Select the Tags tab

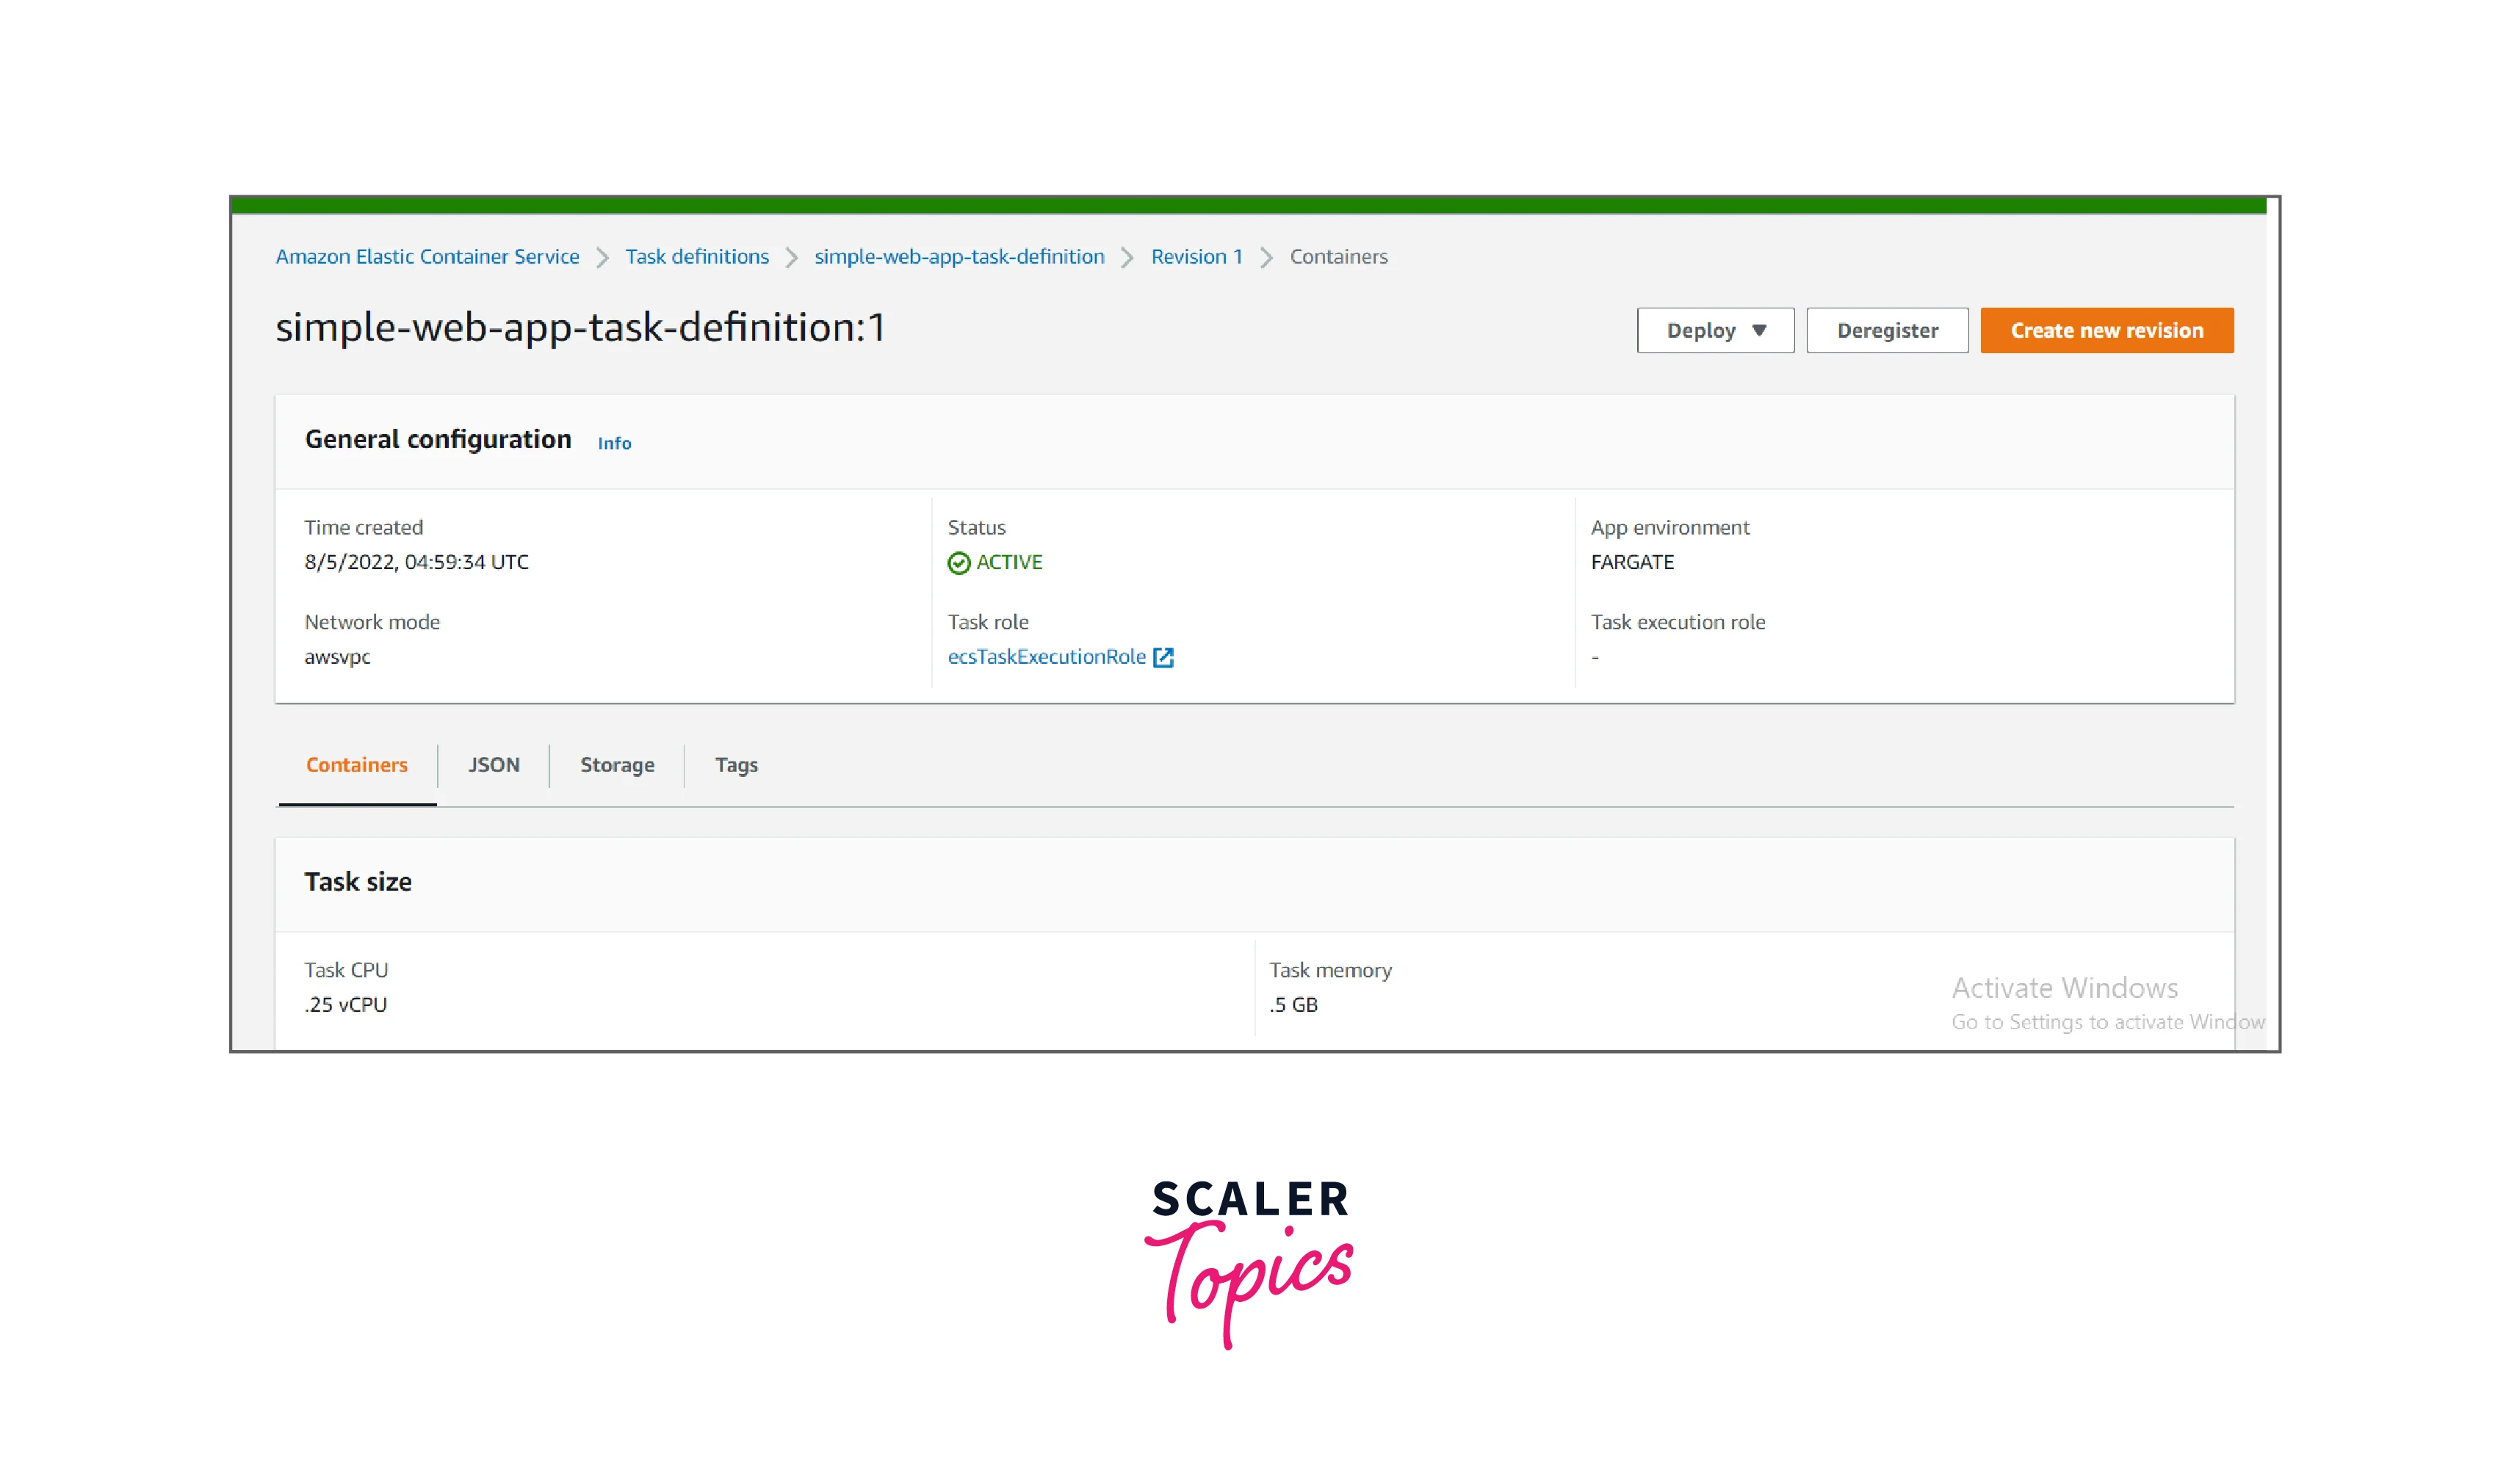coord(736,765)
